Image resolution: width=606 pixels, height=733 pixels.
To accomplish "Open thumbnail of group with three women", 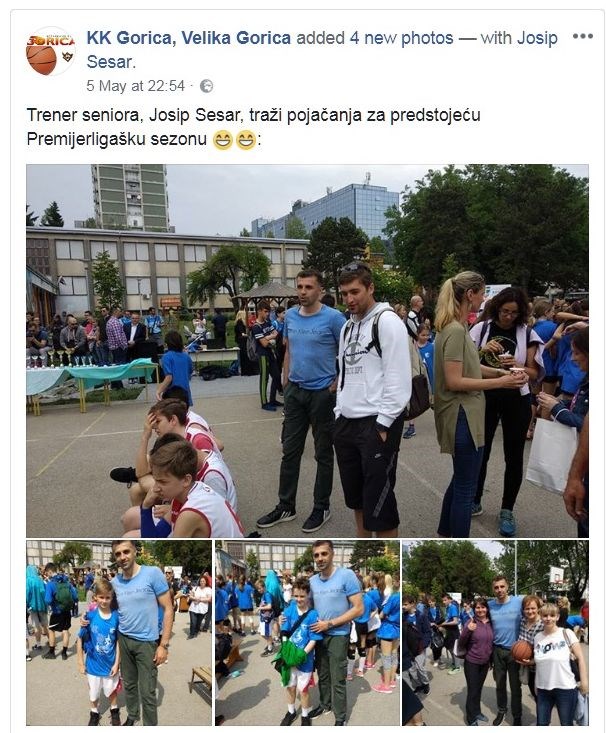I will tap(495, 633).
